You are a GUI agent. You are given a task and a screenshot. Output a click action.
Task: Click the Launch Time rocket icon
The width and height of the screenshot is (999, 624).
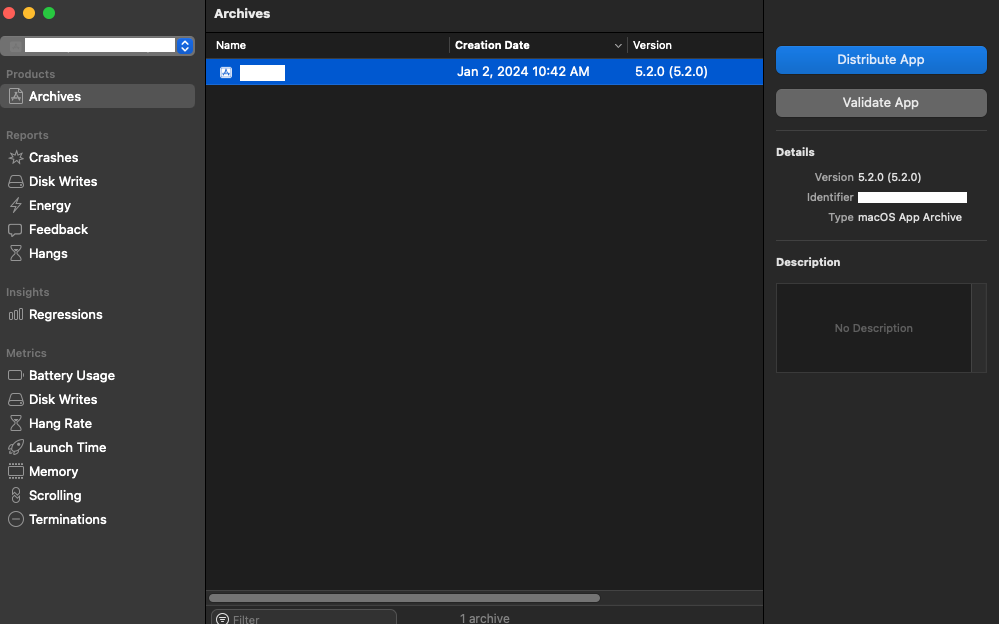click(16, 447)
